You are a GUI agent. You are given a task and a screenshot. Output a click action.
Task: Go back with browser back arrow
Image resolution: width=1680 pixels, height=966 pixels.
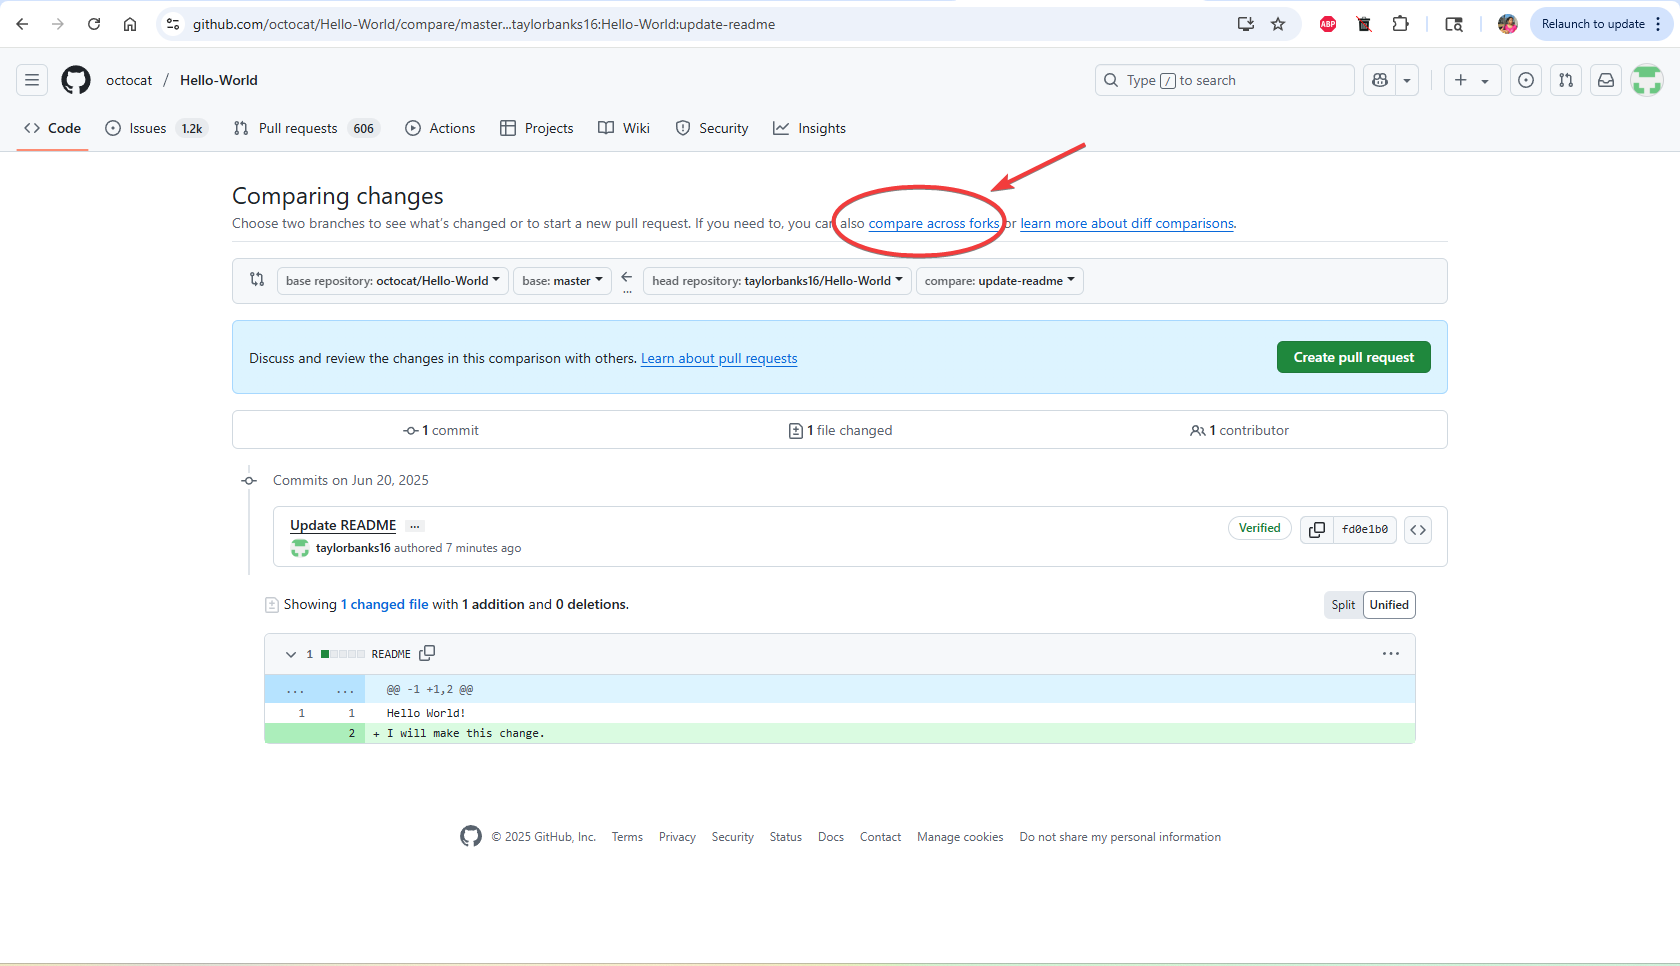[x=22, y=24]
